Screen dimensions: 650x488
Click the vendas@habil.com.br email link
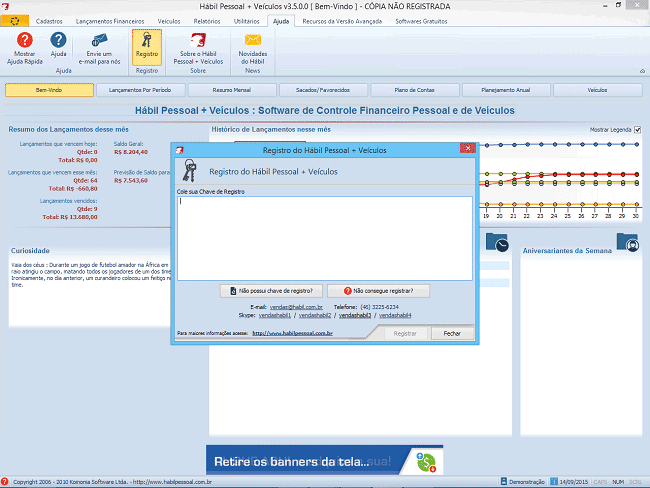[x=296, y=307]
